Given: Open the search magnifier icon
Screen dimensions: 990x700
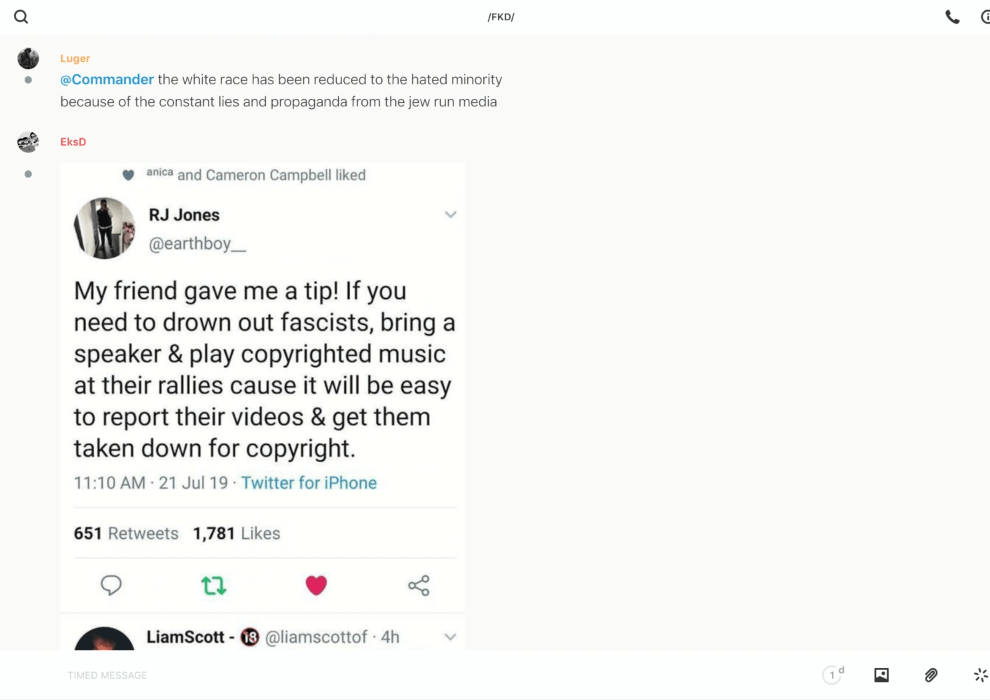Looking at the screenshot, I should coord(21,17).
